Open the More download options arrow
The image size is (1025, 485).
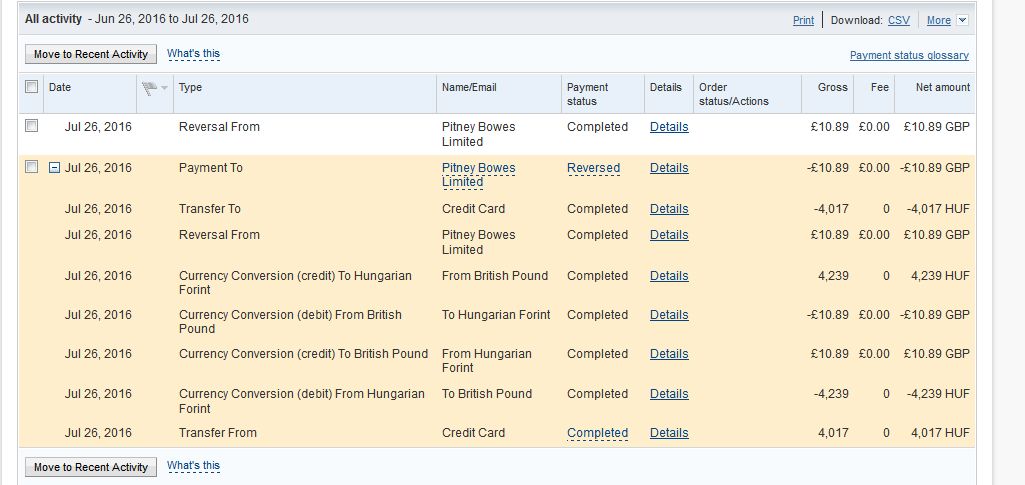(962, 20)
